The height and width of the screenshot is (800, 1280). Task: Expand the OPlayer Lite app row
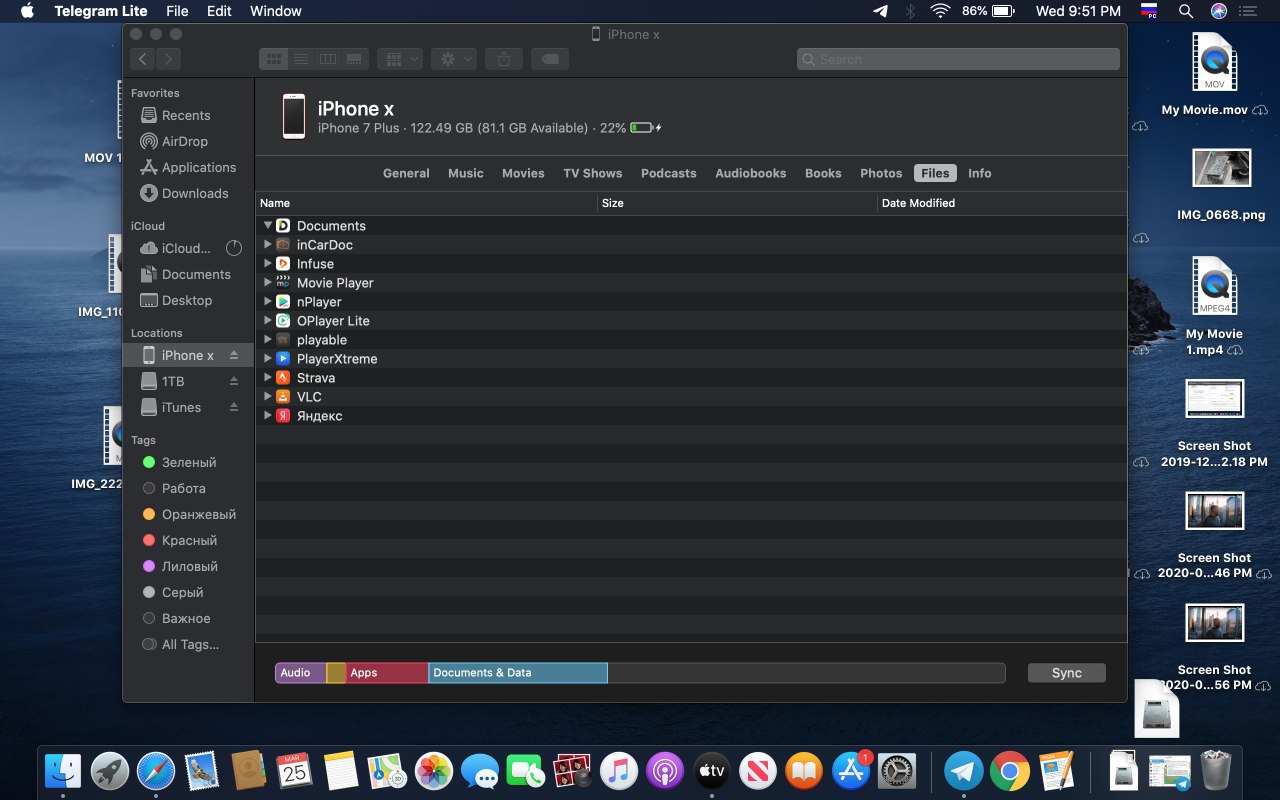268,320
